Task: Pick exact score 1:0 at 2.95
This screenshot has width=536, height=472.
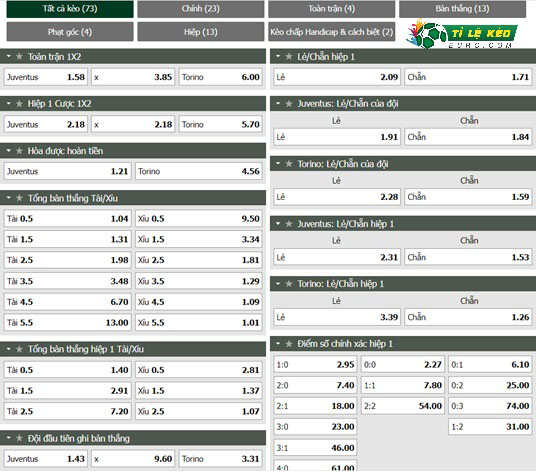Action: [x=315, y=365]
